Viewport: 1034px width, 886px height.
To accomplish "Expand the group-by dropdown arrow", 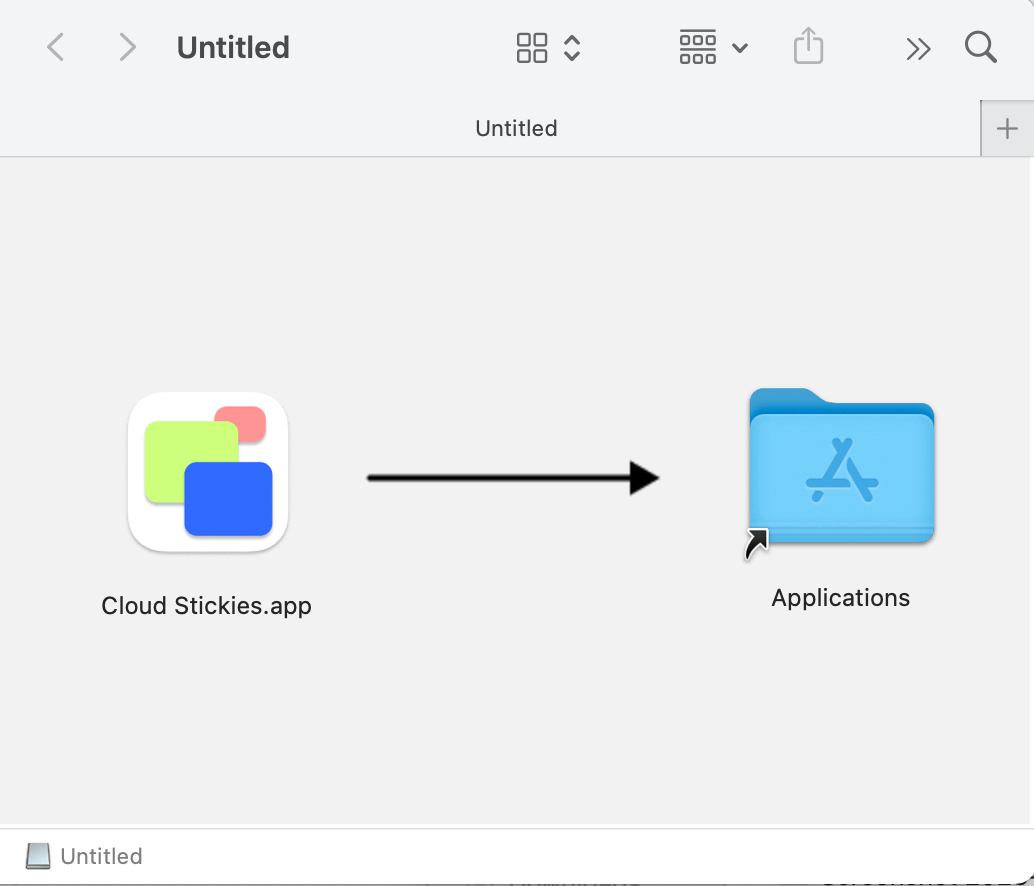I will [740, 47].
